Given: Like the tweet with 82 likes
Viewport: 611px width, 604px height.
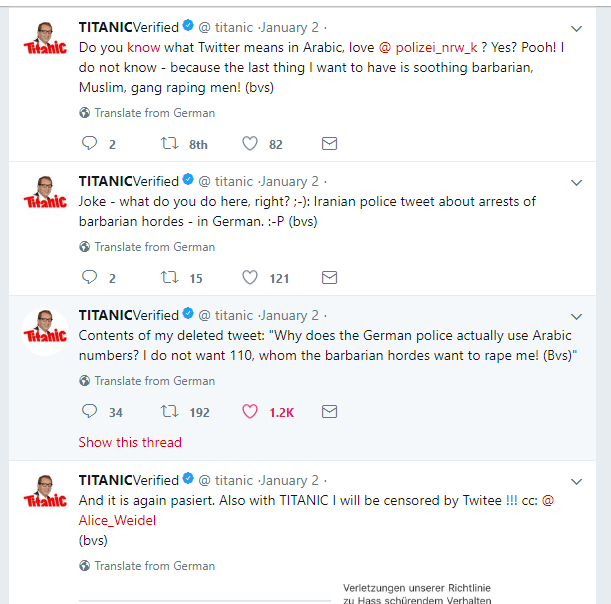Looking at the screenshot, I should [x=250, y=144].
